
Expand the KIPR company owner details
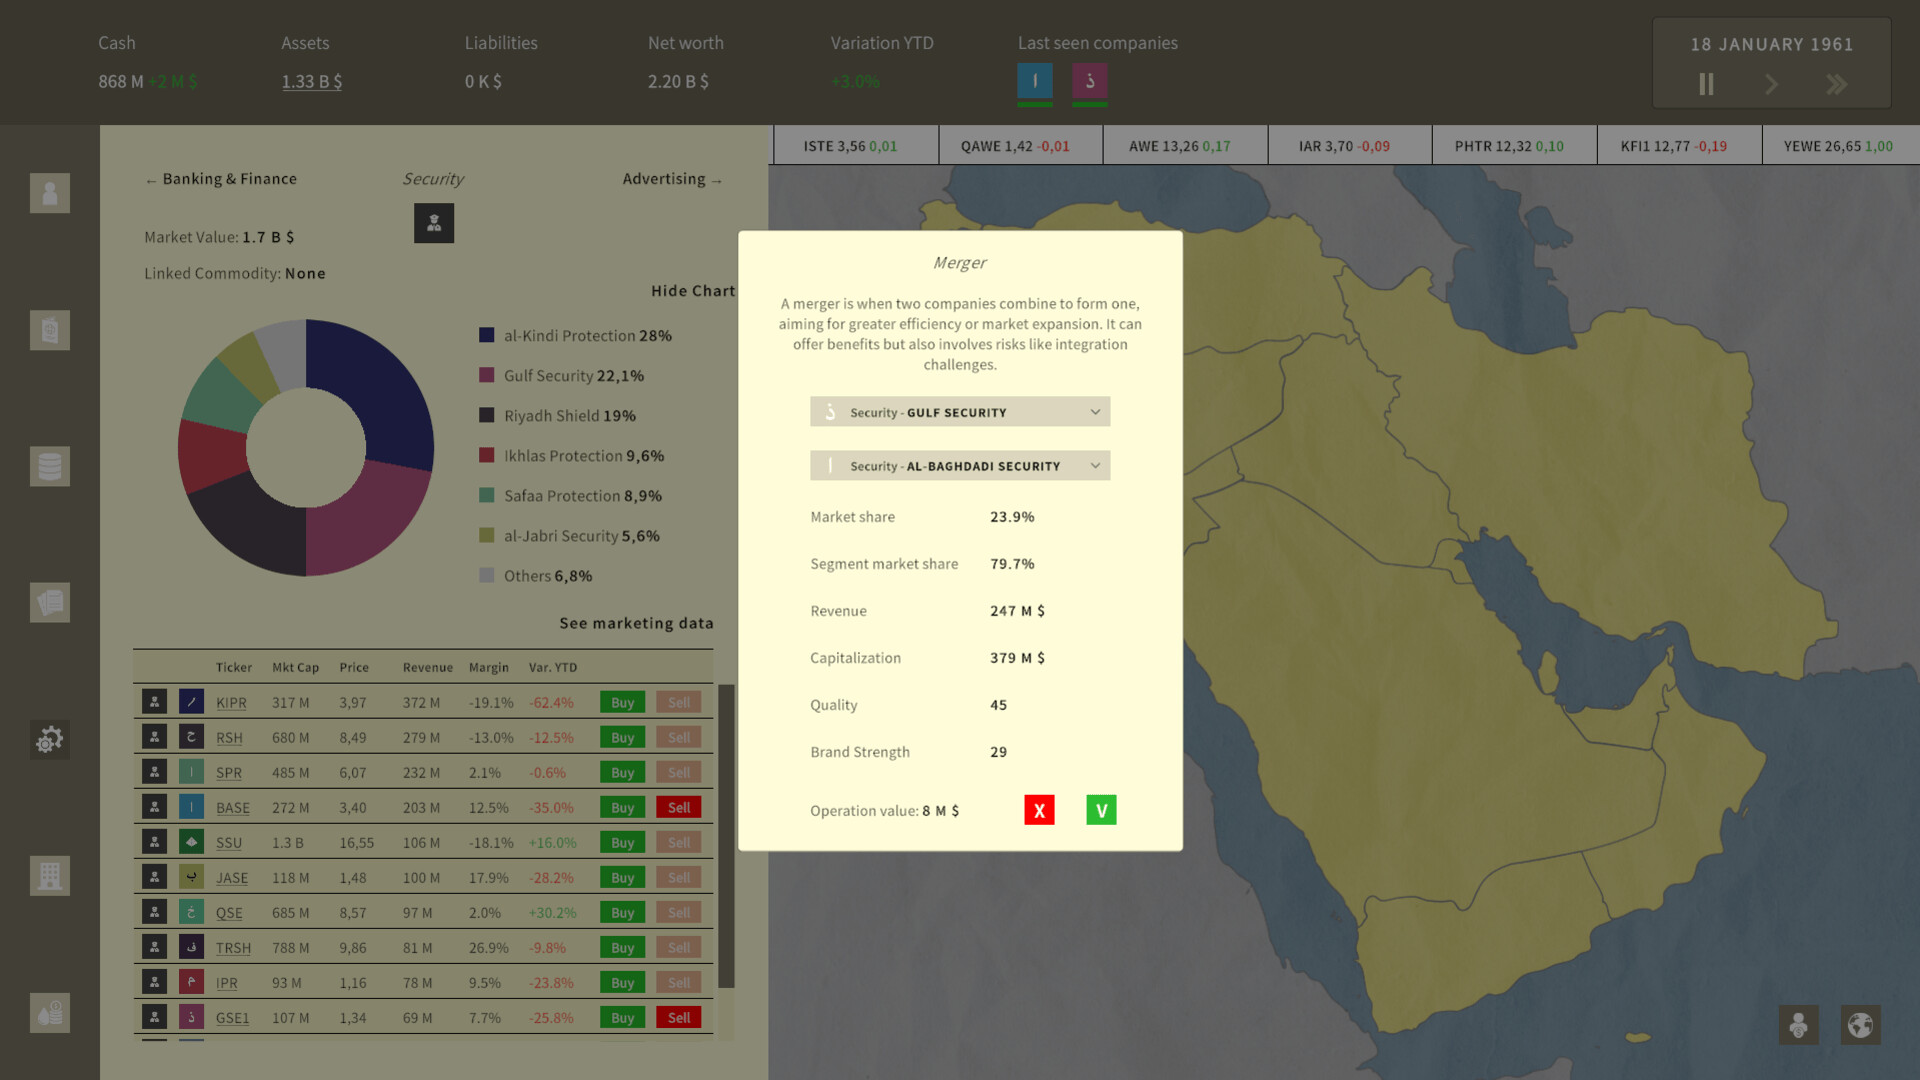point(154,701)
